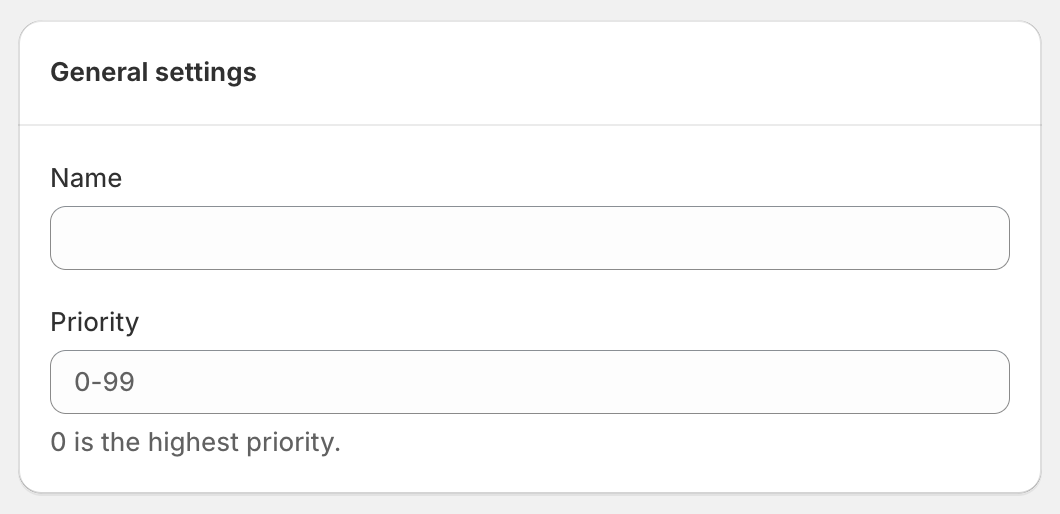Select the "General settings" heading
Viewport: 1060px width, 514px height.
153,73
